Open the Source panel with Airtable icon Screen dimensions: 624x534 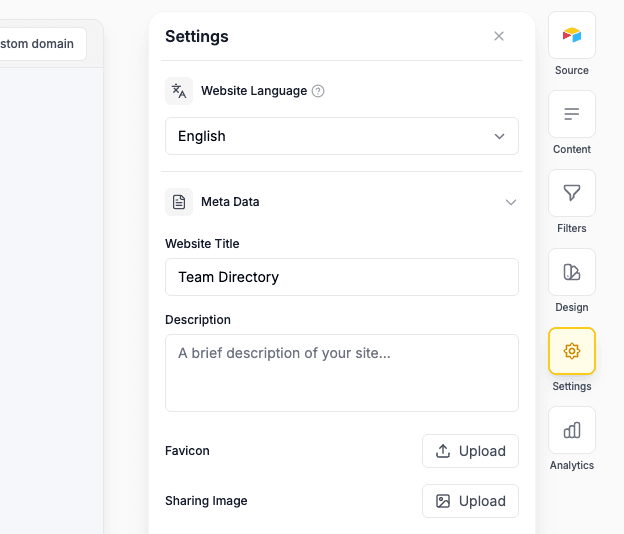tap(571, 35)
